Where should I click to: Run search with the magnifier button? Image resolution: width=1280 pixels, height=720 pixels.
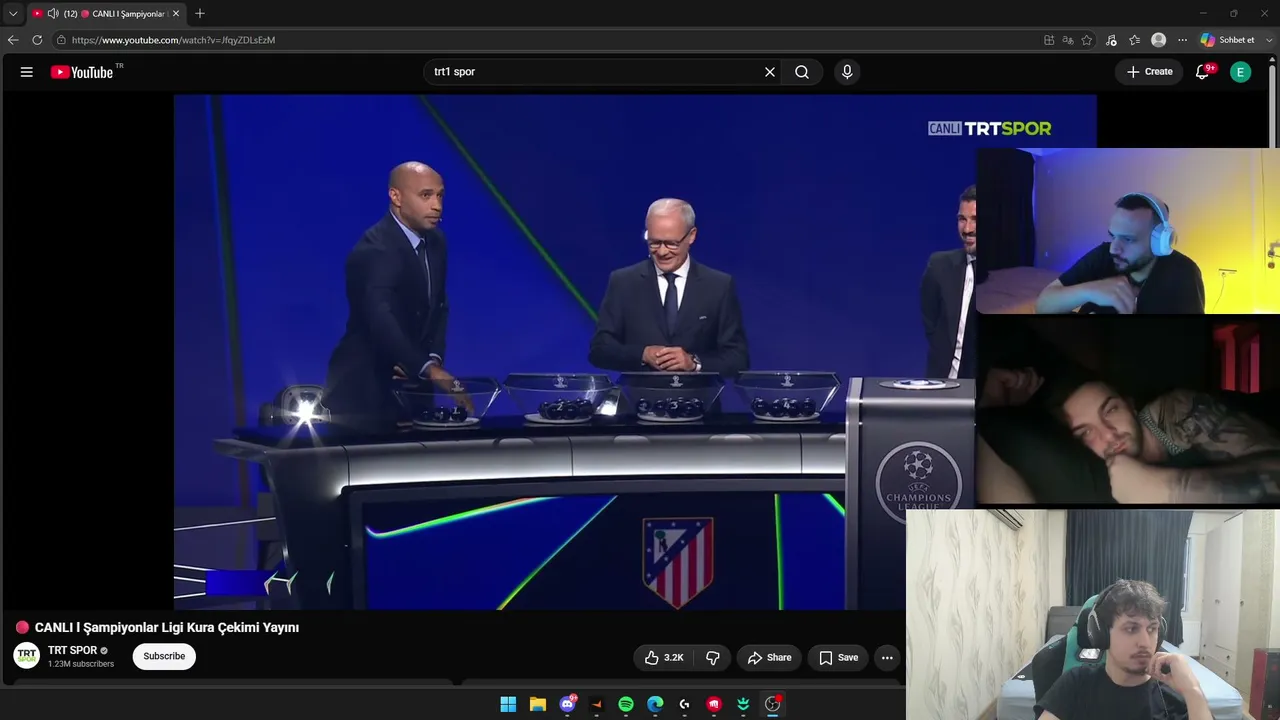click(802, 72)
